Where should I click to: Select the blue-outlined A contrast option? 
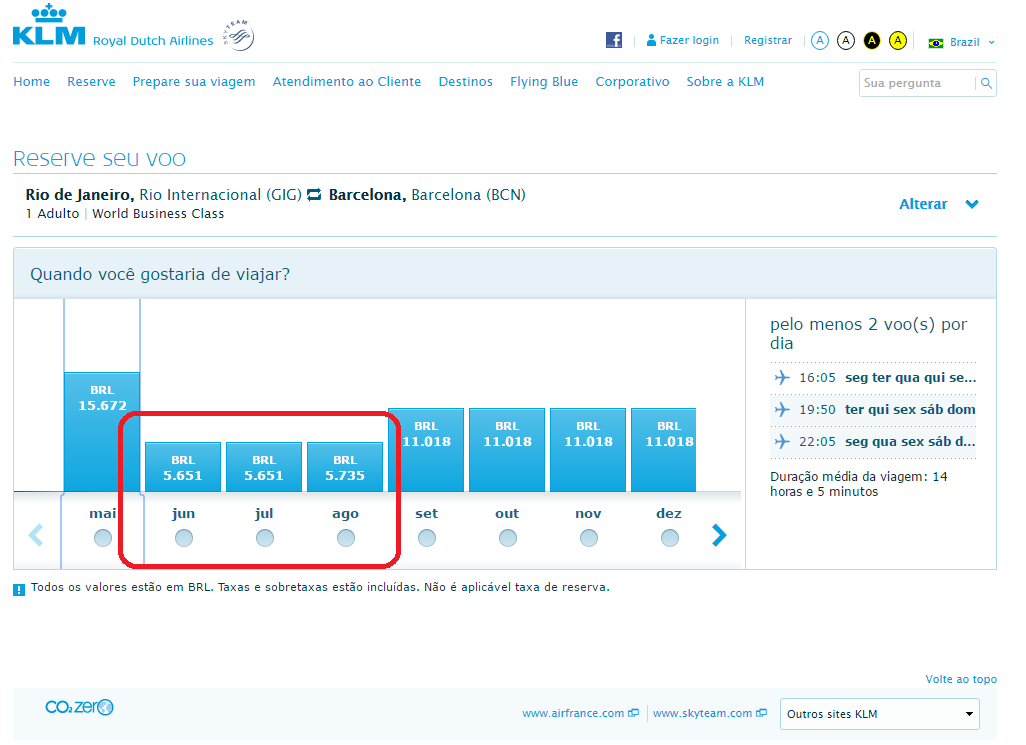(820, 41)
